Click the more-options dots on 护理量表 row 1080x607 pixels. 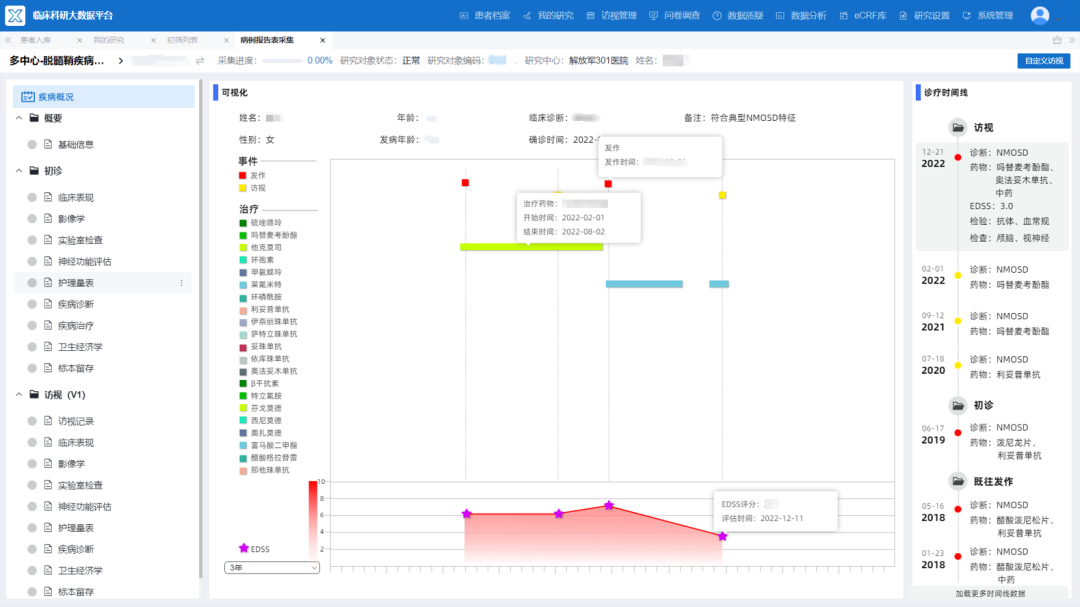coord(182,282)
